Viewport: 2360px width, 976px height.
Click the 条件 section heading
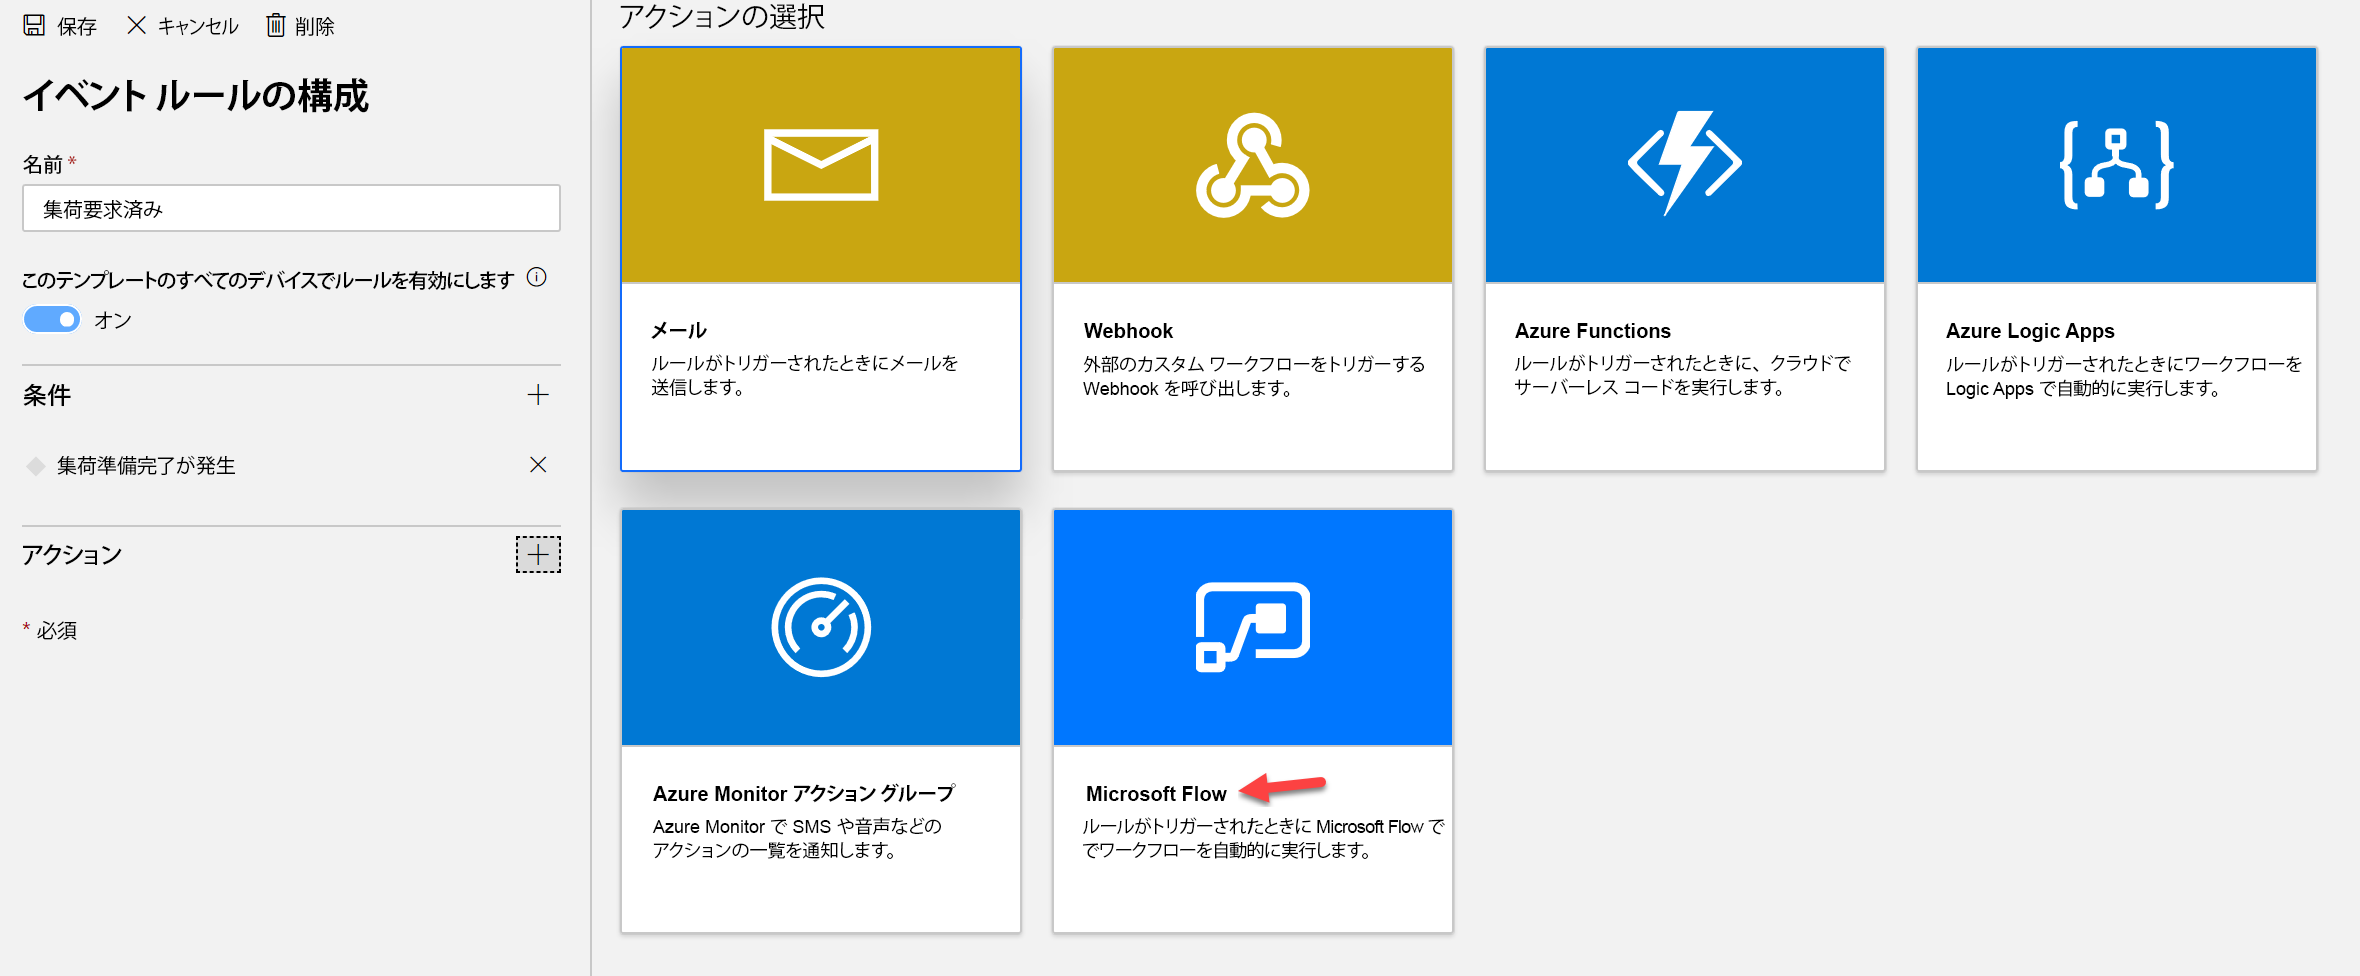[x=47, y=395]
